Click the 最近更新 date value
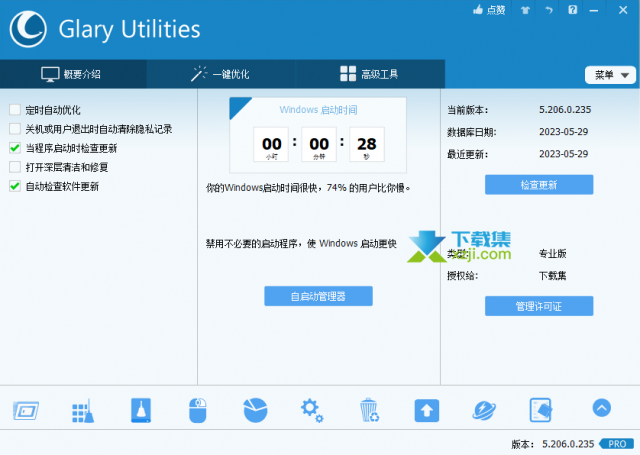The image size is (640, 455). (564, 153)
